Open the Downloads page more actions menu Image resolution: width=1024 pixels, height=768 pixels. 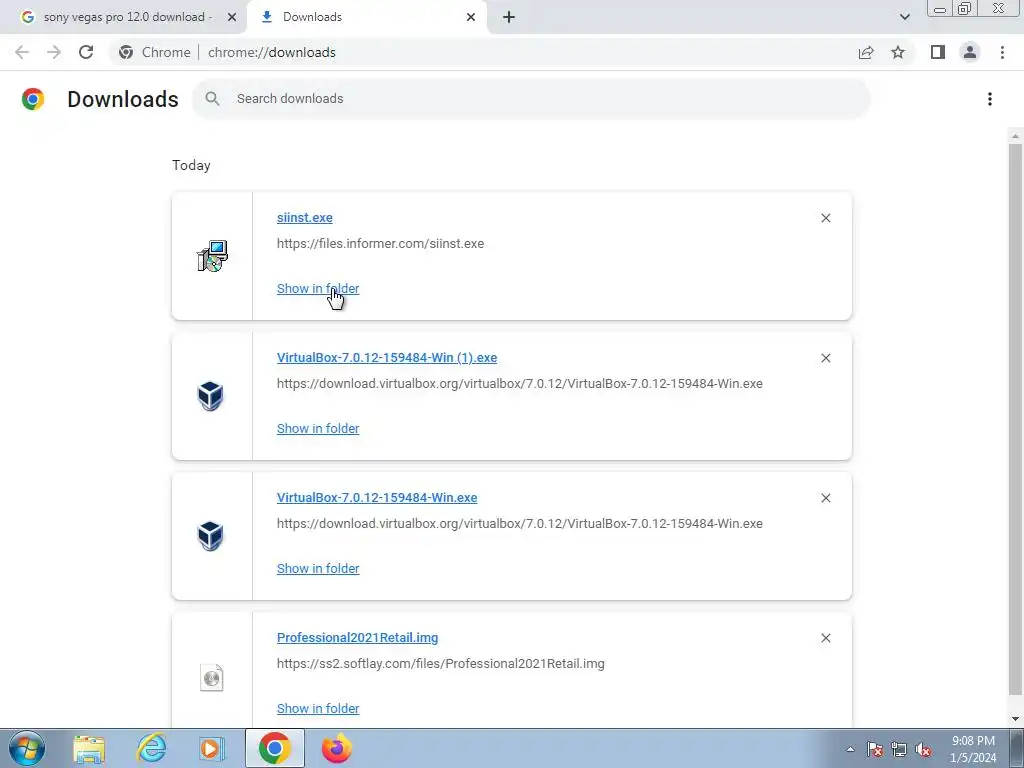coord(990,99)
